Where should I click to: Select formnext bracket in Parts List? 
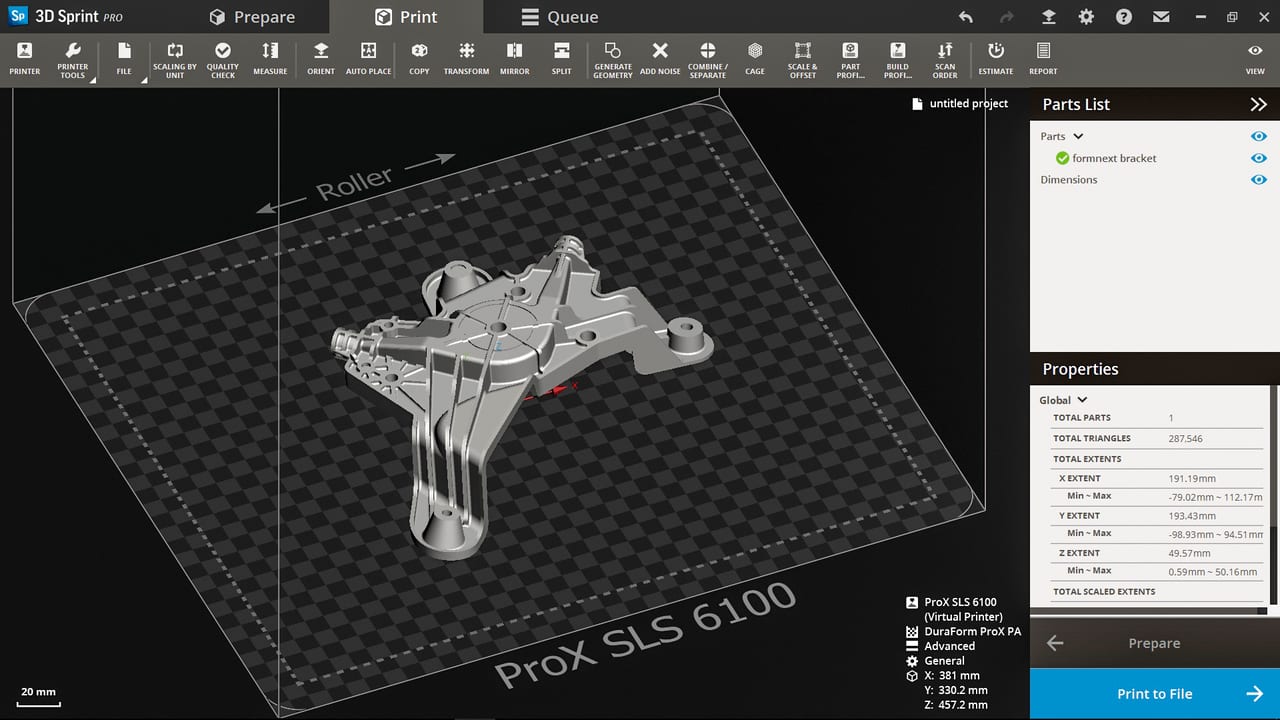pyautogui.click(x=1114, y=158)
